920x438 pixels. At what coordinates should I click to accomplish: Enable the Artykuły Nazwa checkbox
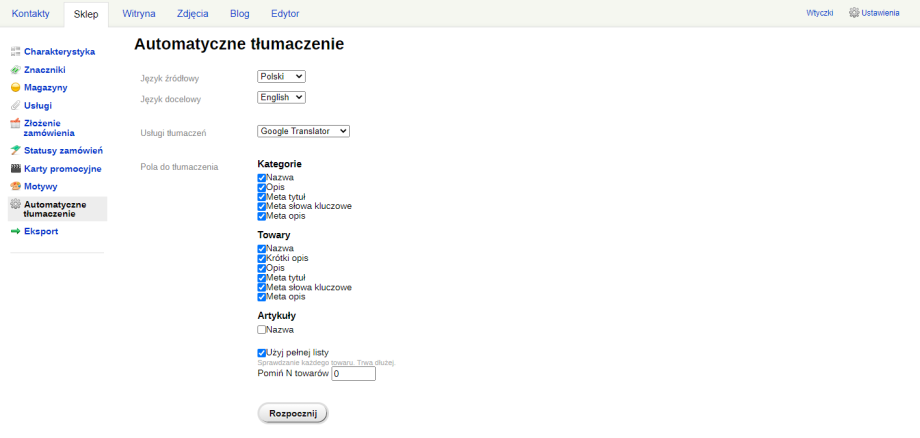coord(262,330)
